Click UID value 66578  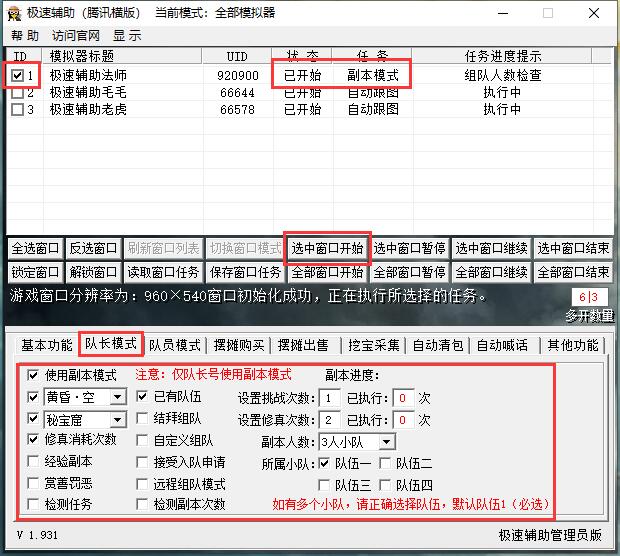tap(238, 110)
